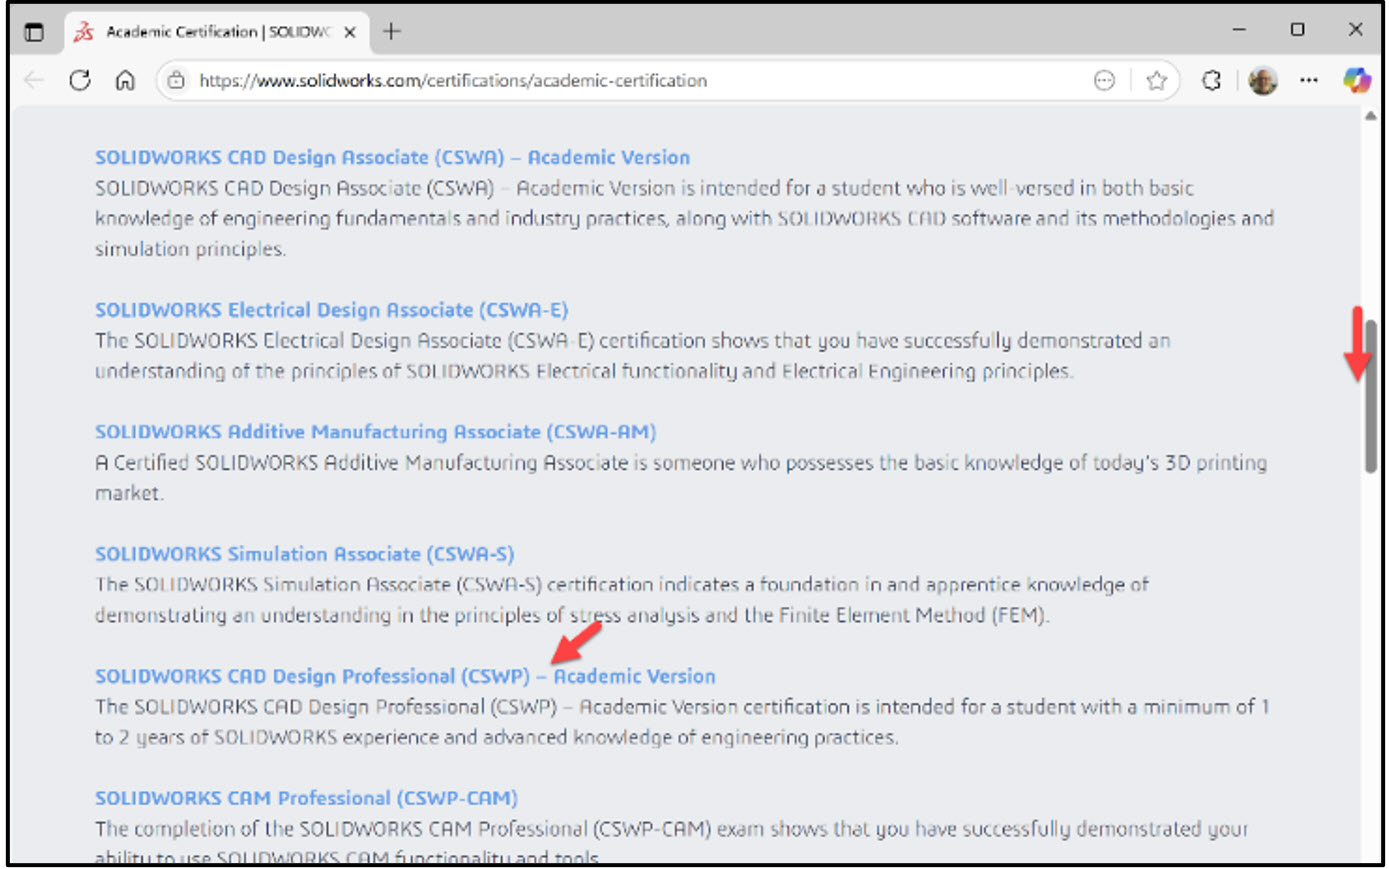Refresh the current page
This screenshot has width=1389, height=869.
point(80,80)
